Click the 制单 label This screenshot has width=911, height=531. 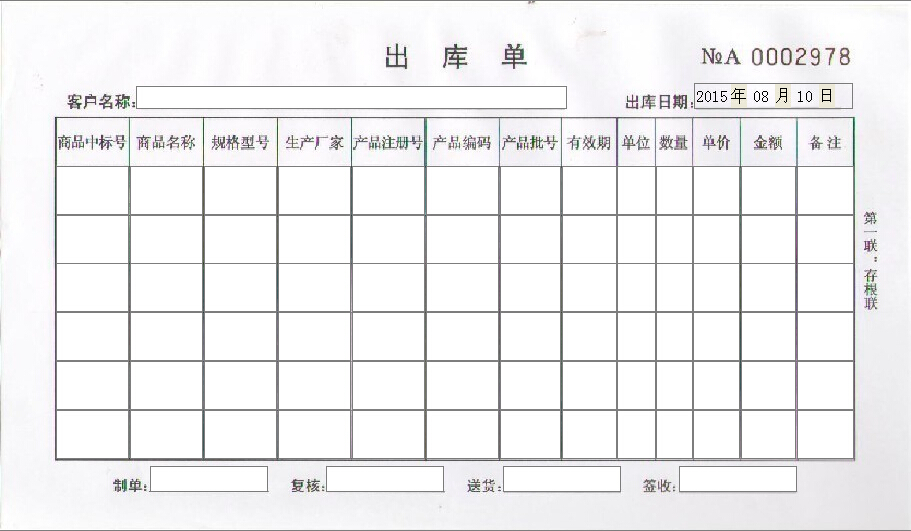coord(130,485)
